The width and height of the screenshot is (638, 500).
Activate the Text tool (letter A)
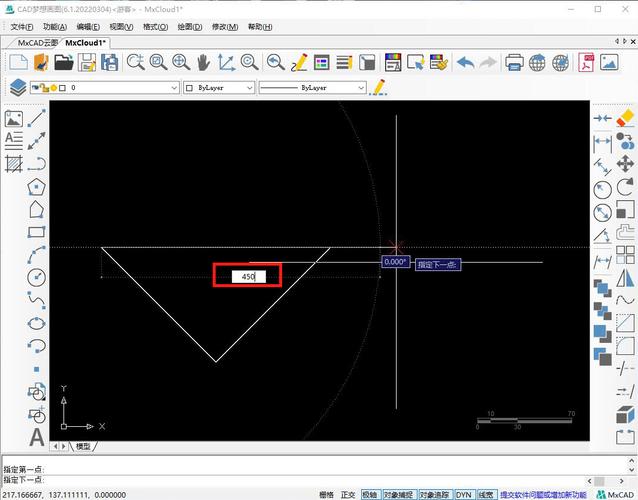[37, 436]
